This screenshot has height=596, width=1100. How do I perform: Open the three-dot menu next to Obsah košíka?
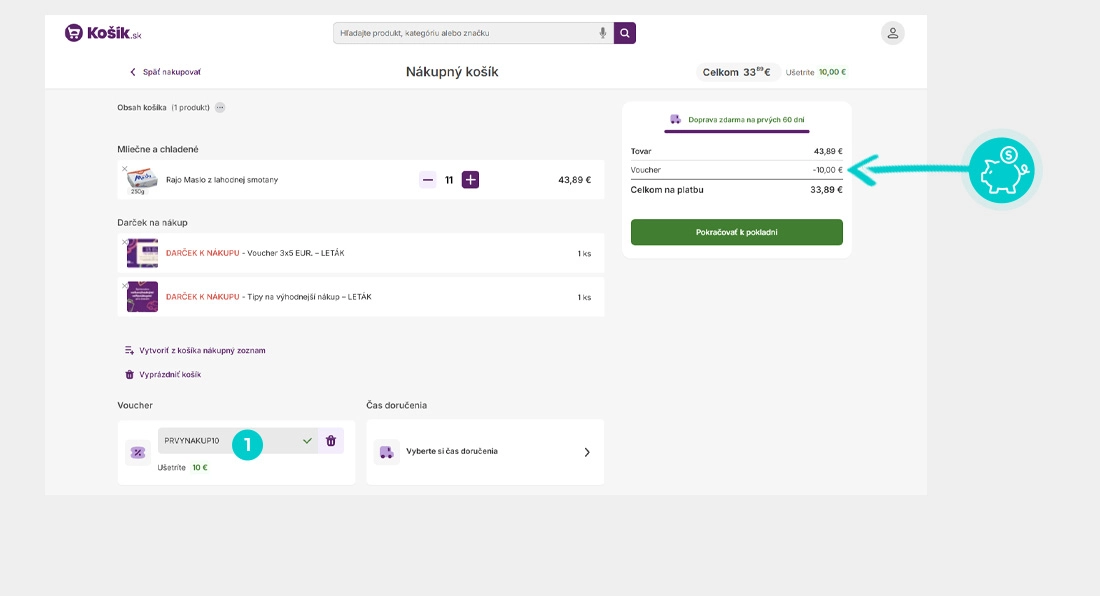[220, 107]
